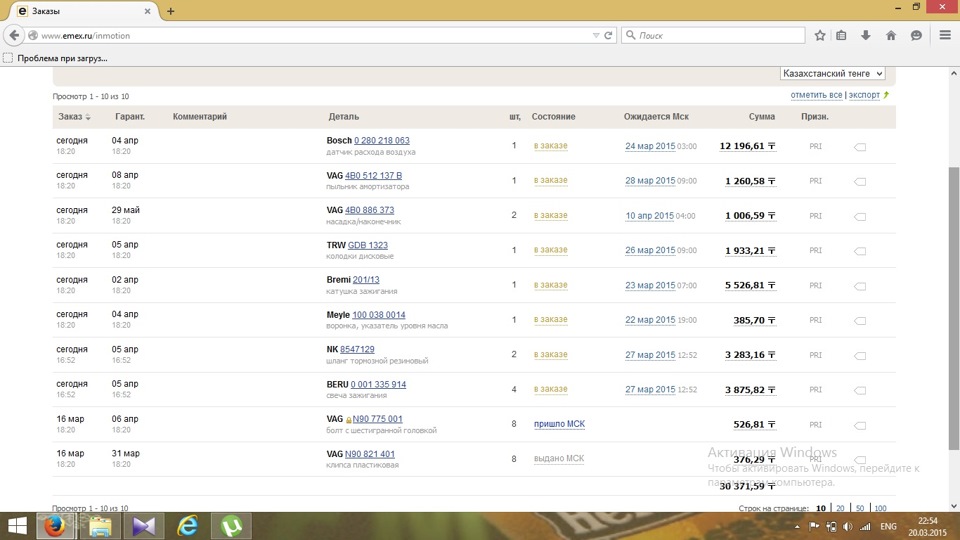Open Internet Explorer from the taskbar
The height and width of the screenshot is (540, 960).
tap(188, 527)
